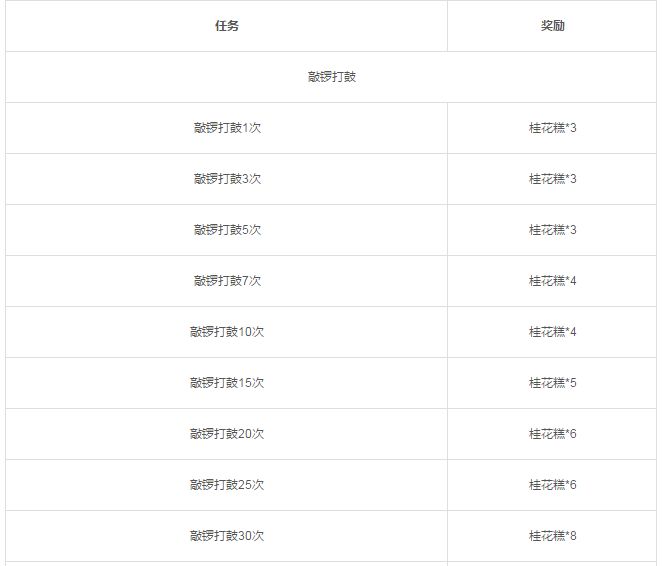Click the 任务 column header
Image resolution: width=662 pixels, height=566 pixels.
[x=227, y=26]
